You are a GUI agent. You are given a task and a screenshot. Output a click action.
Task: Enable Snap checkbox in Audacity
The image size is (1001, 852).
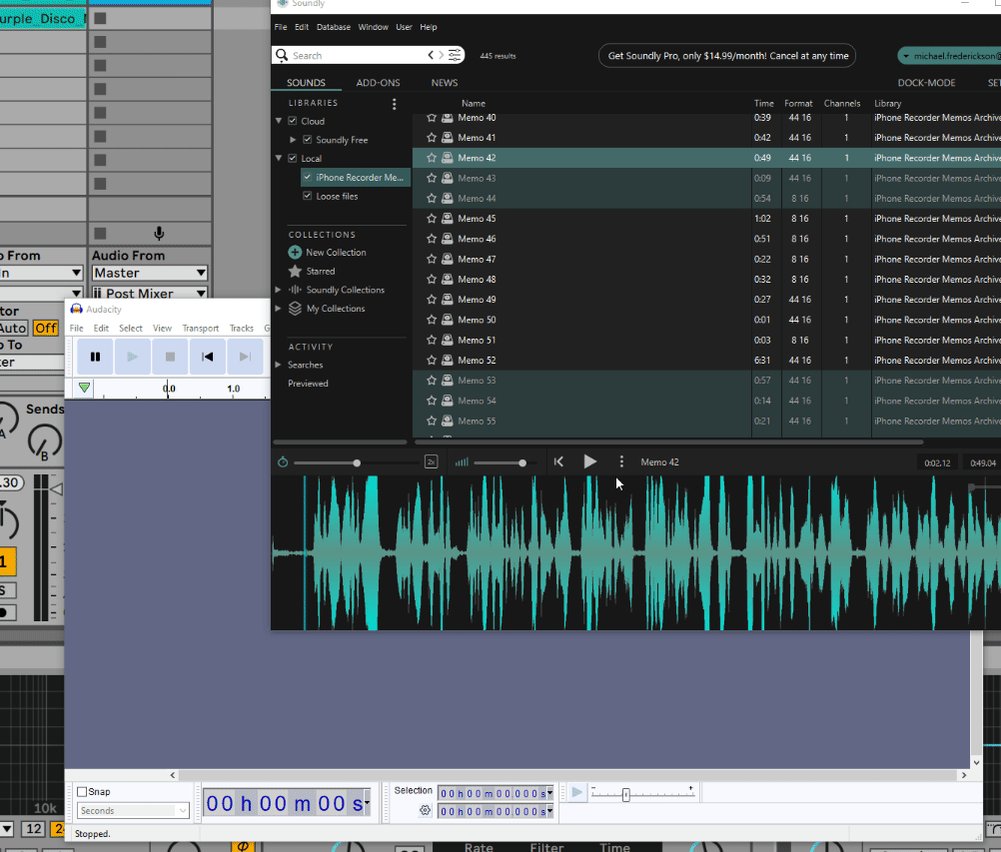click(82, 792)
